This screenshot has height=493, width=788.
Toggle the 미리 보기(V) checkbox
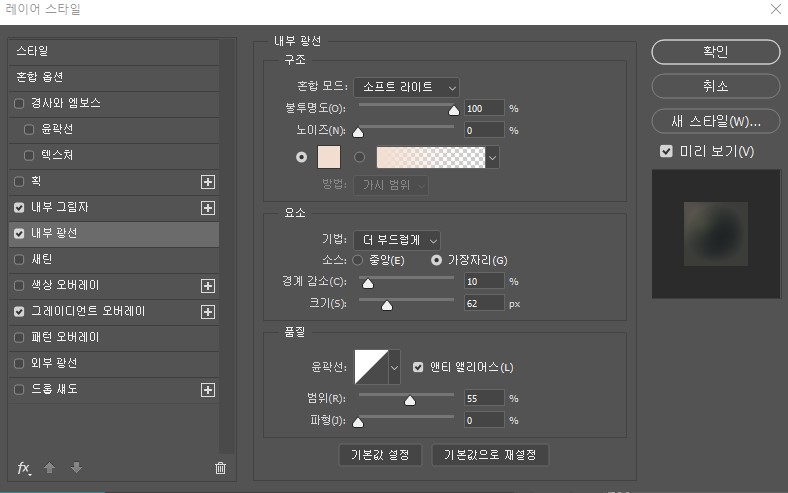click(x=666, y=151)
